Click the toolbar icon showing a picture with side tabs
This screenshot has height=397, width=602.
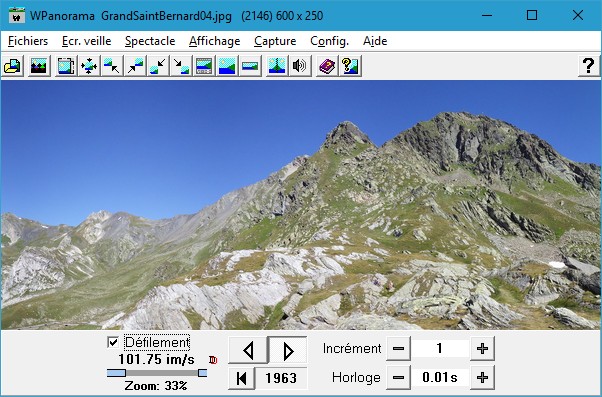pyautogui.click(x=66, y=66)
